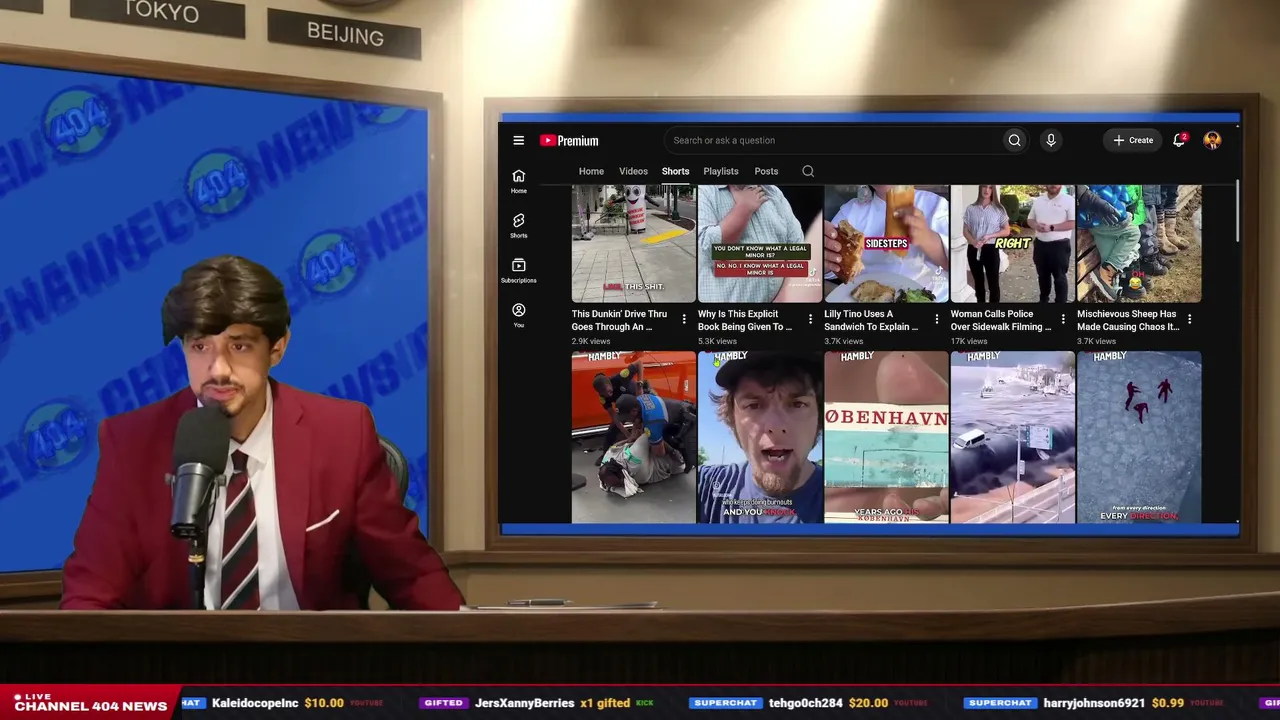Image resolution: width=1280 pixels, height=720 pixels.
Task: Click the channel search magnifier icon
Action: (x=808, y=171)
